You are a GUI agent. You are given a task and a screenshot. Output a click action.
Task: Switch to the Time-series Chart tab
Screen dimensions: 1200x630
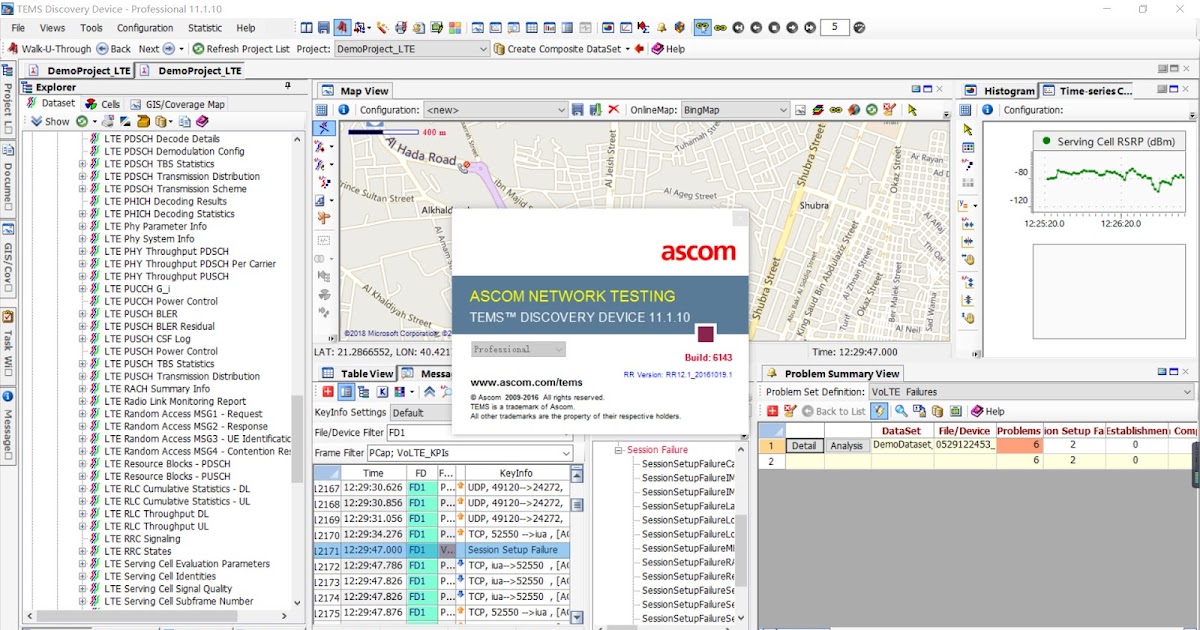[x=1088, y=91]
